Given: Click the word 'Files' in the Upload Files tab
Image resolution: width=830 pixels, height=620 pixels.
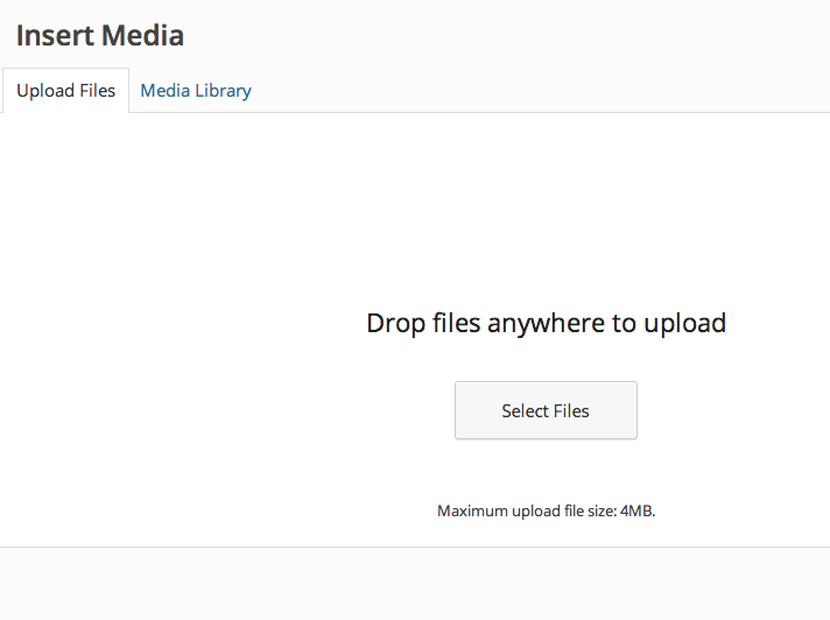Looking at the screenshot, I should click(97, 91).
